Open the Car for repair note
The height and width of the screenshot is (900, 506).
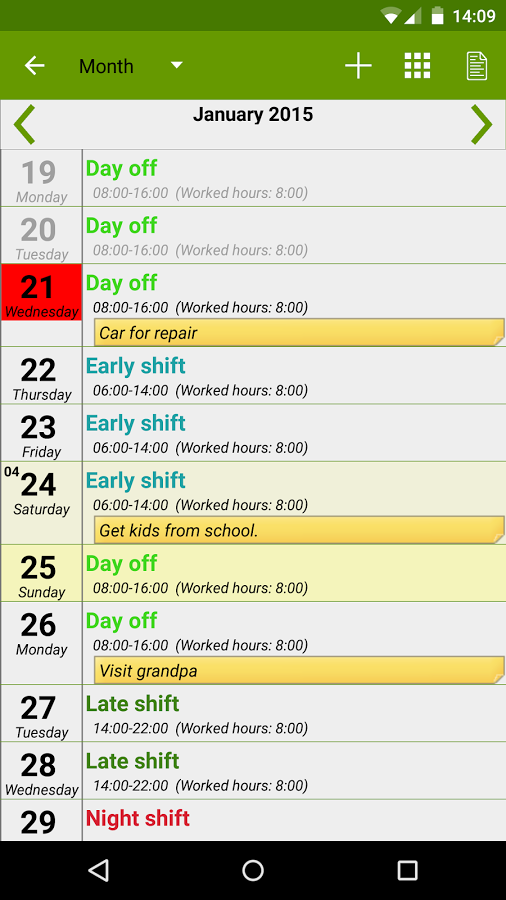299,333
